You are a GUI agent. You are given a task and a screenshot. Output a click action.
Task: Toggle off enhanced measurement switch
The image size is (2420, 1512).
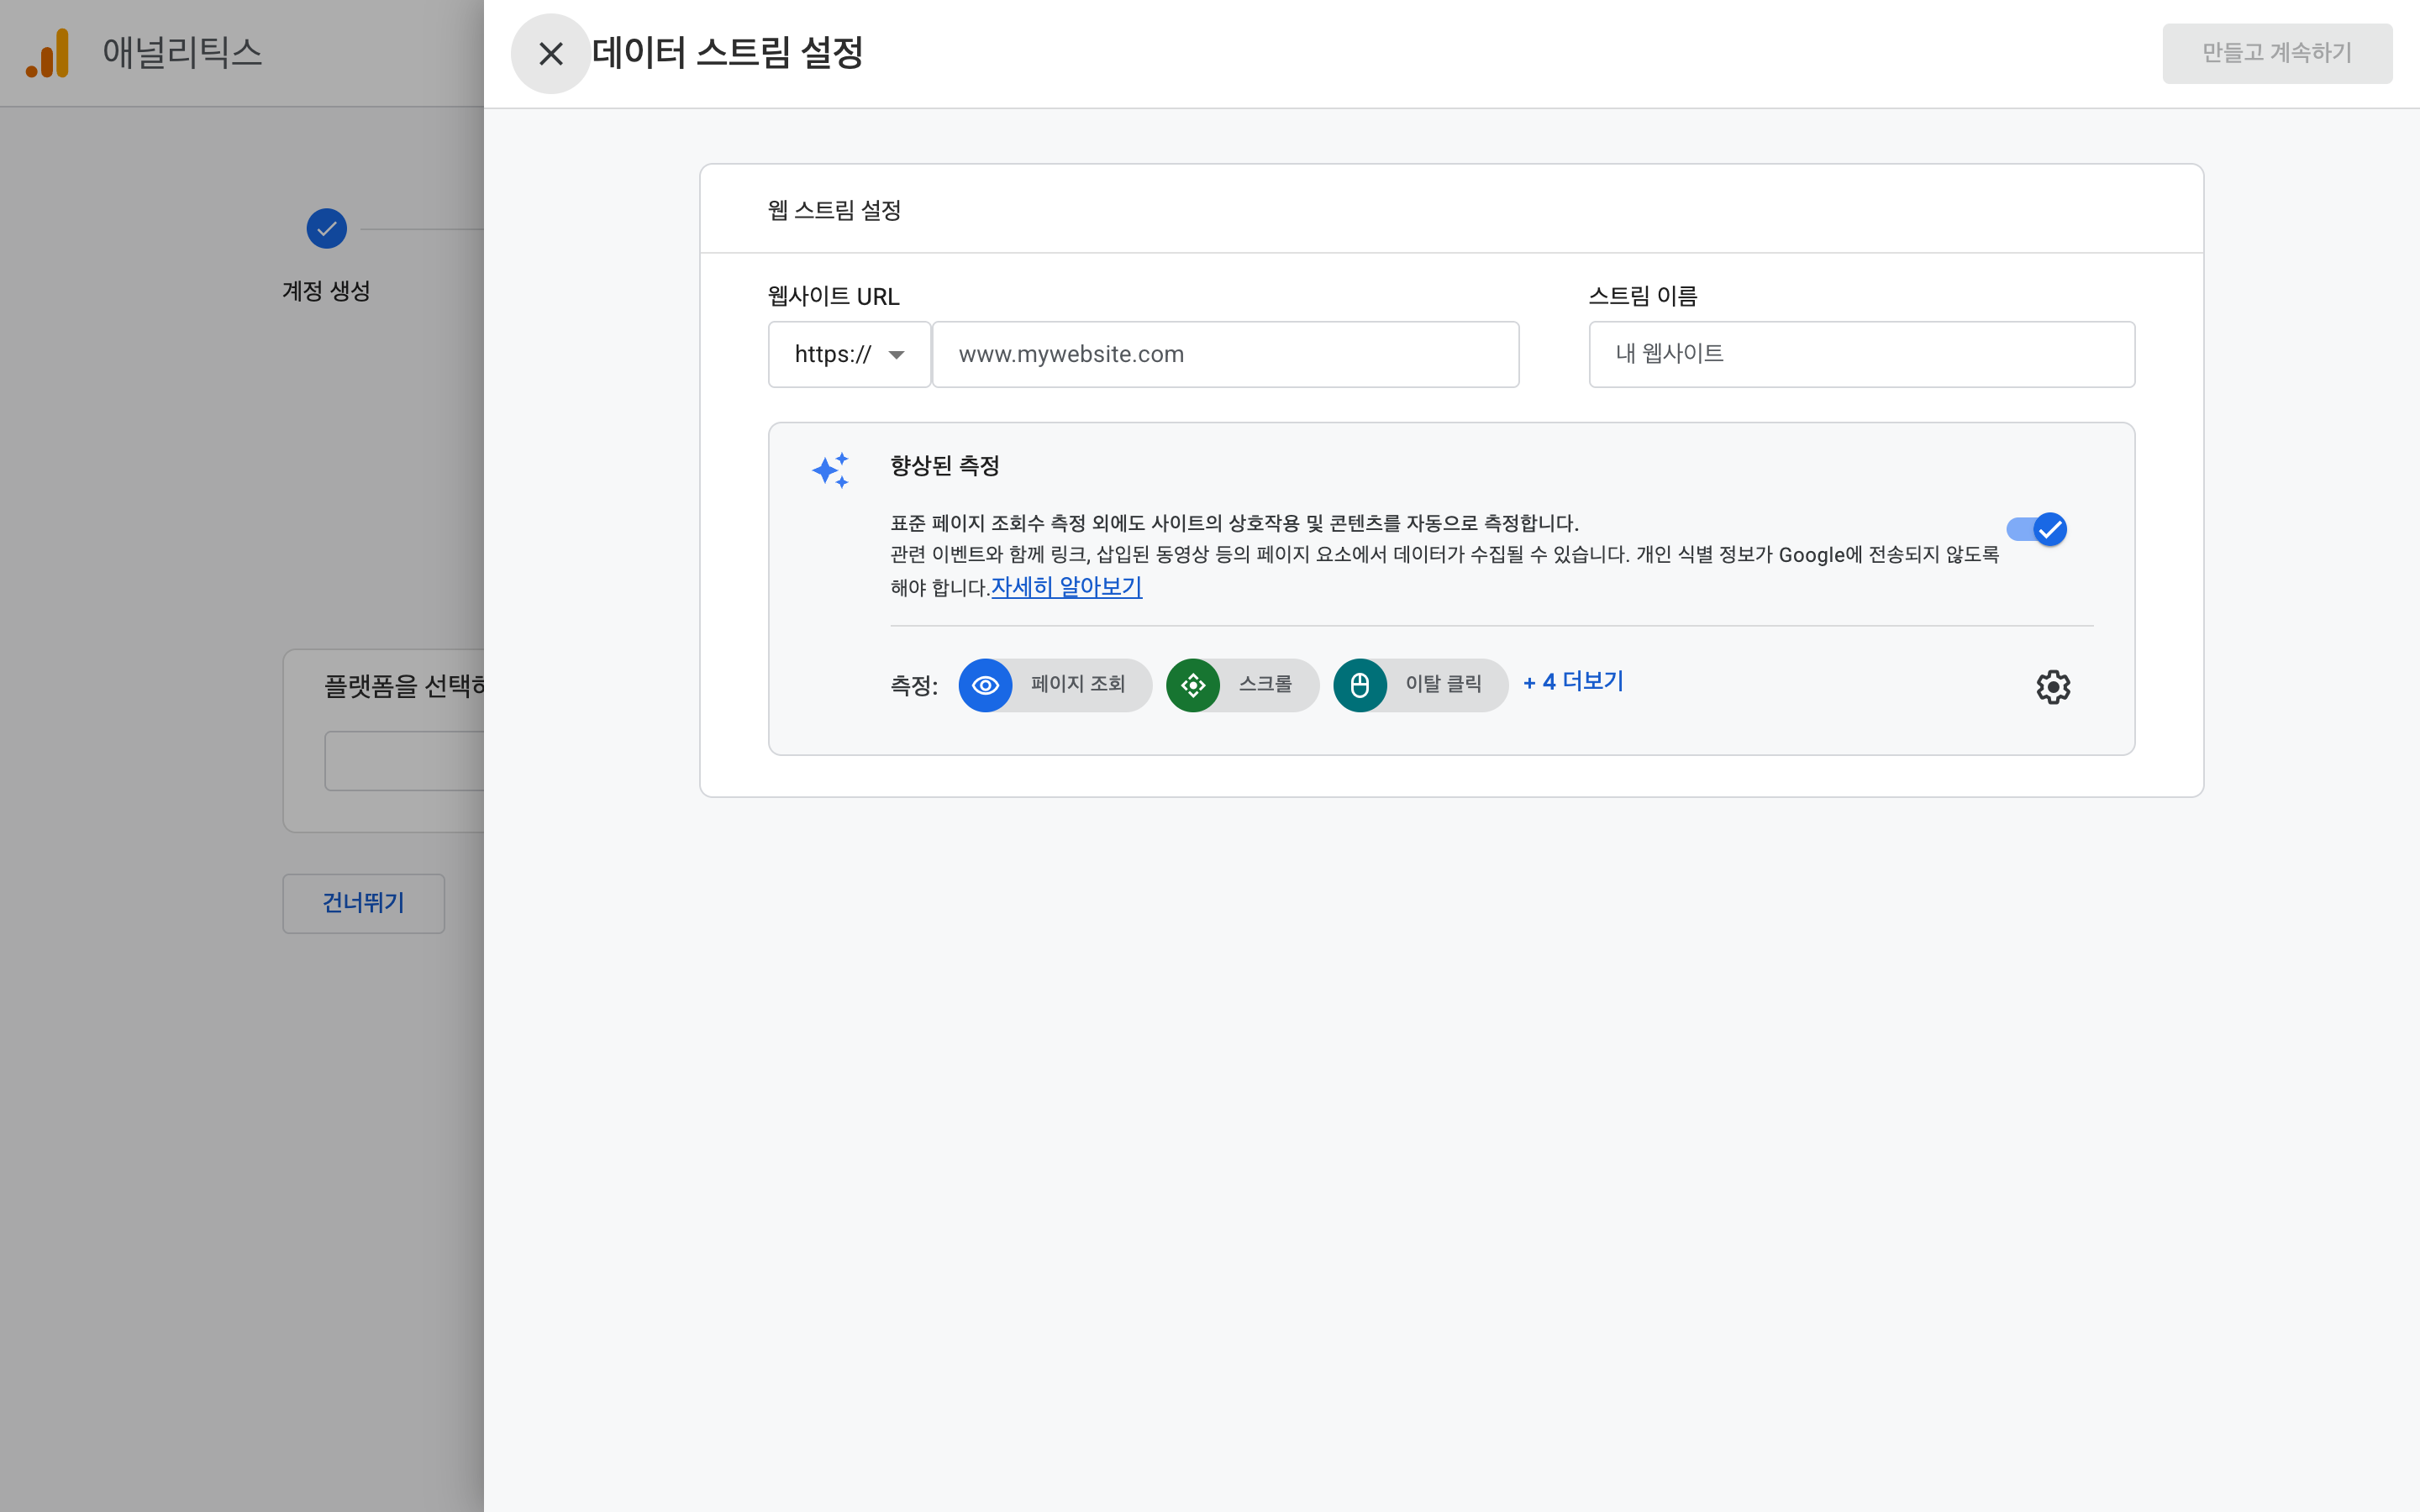[x=2036, y=529]
